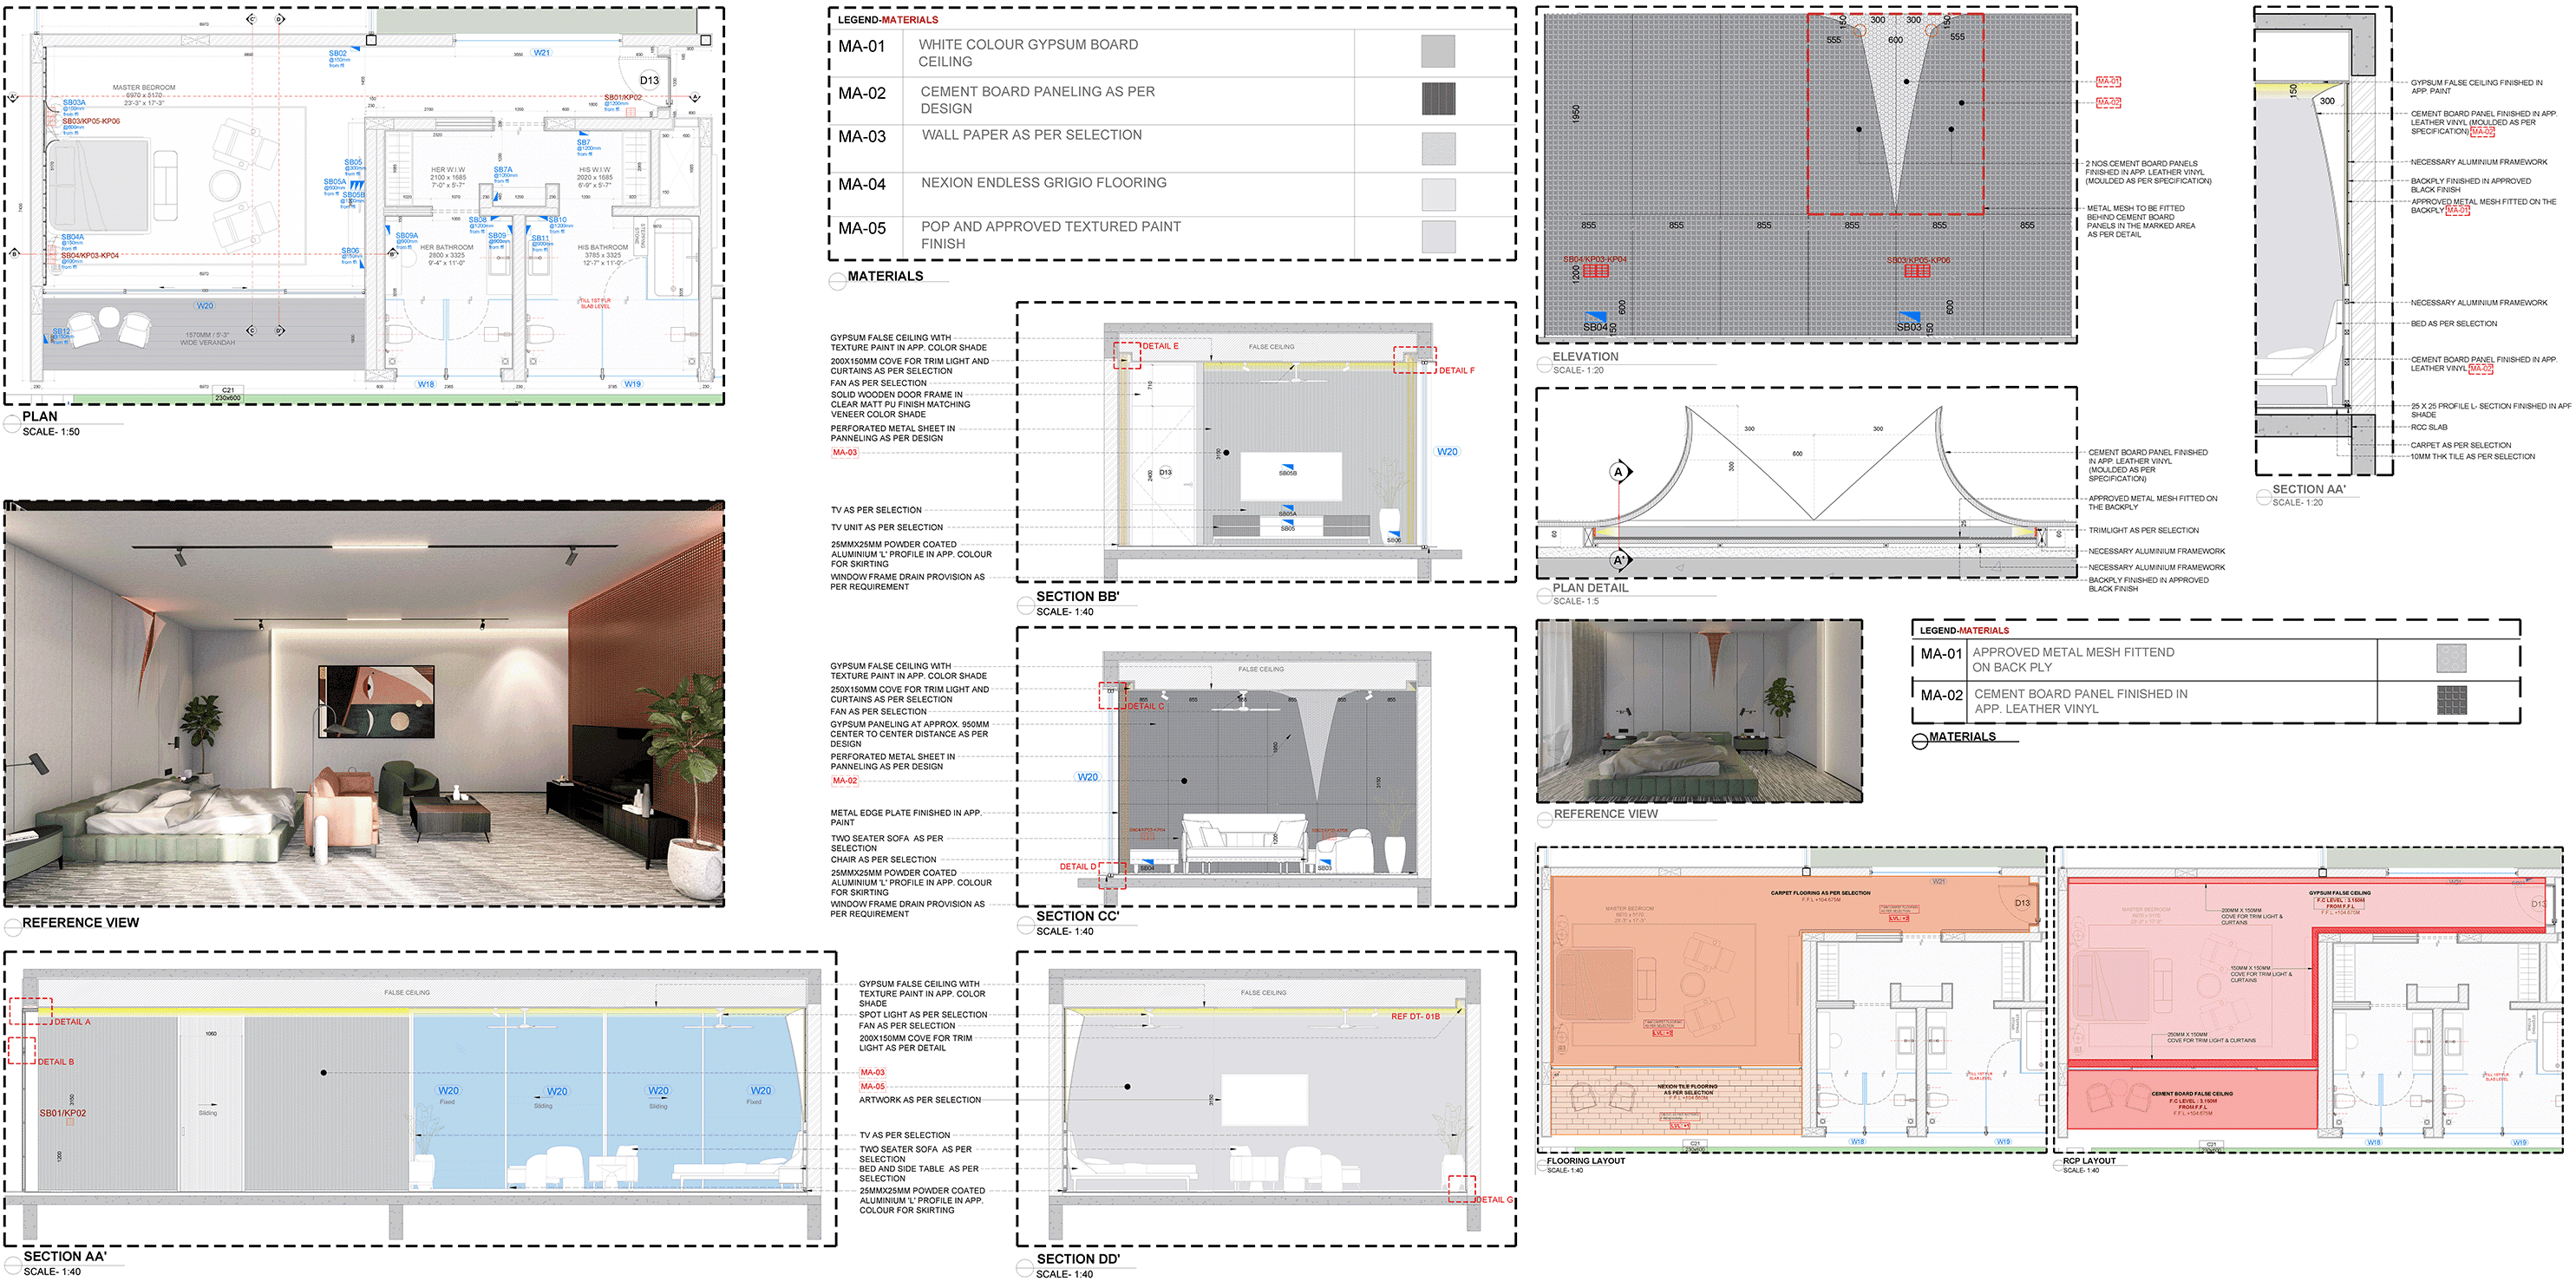2576x1288 pixels.
Task: Click the red DETAIL E callout label
Action: [x=1160, y=346]
